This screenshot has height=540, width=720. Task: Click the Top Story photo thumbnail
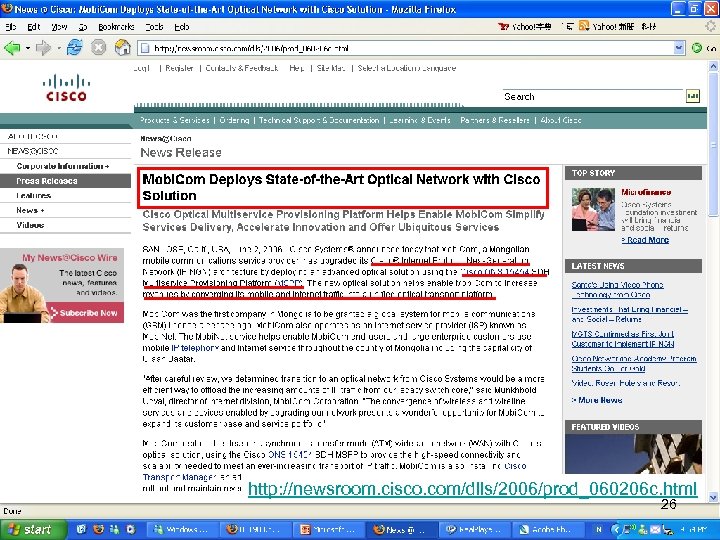click(593, 209)
